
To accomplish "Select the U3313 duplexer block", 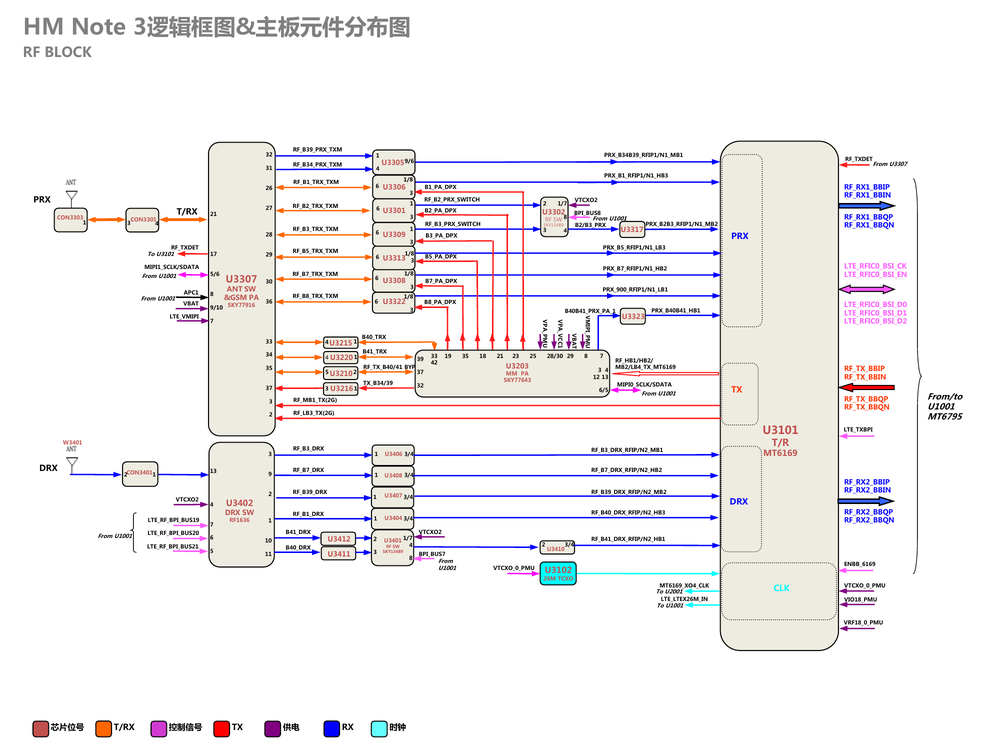I will 393,257.
